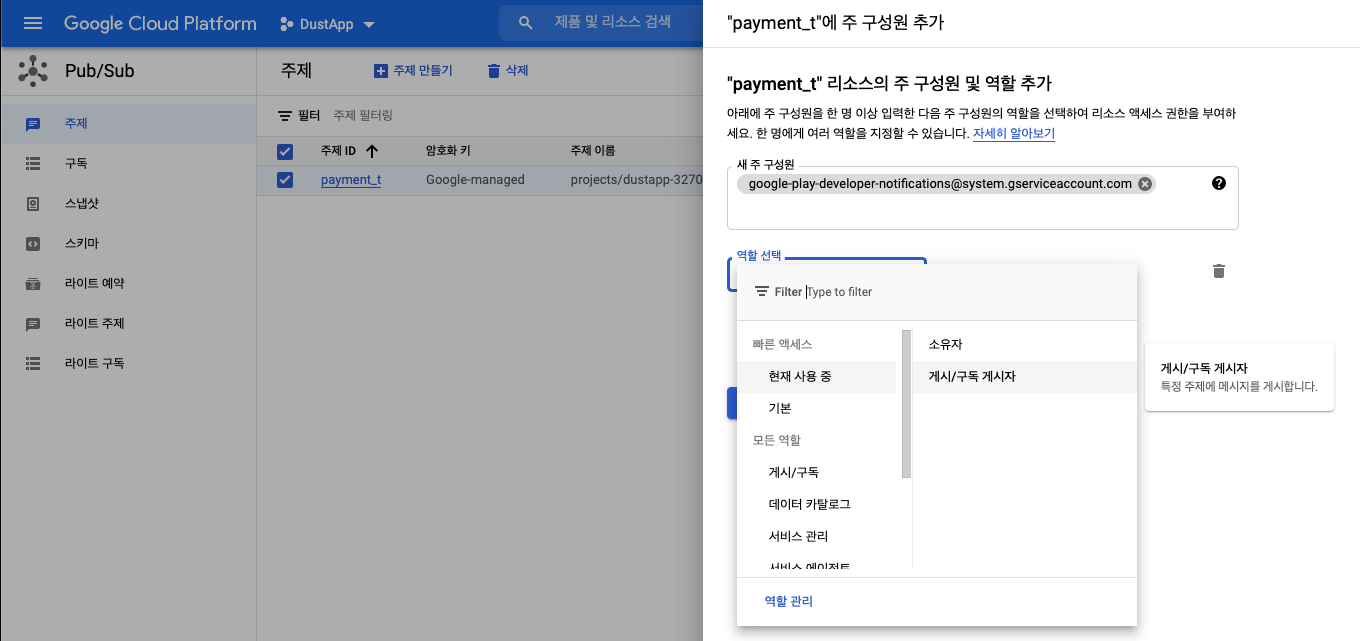Screen dimensions: 1360x641
Task: Select 현재 사용 중 category
Action: (x=816, y=376)
